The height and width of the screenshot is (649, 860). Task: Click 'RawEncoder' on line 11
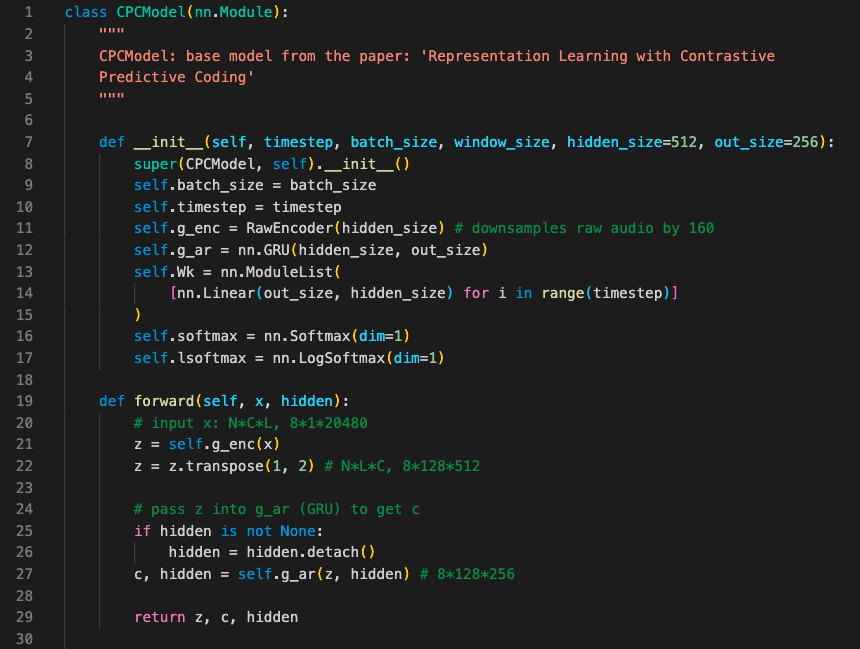(x=290, y=228)
